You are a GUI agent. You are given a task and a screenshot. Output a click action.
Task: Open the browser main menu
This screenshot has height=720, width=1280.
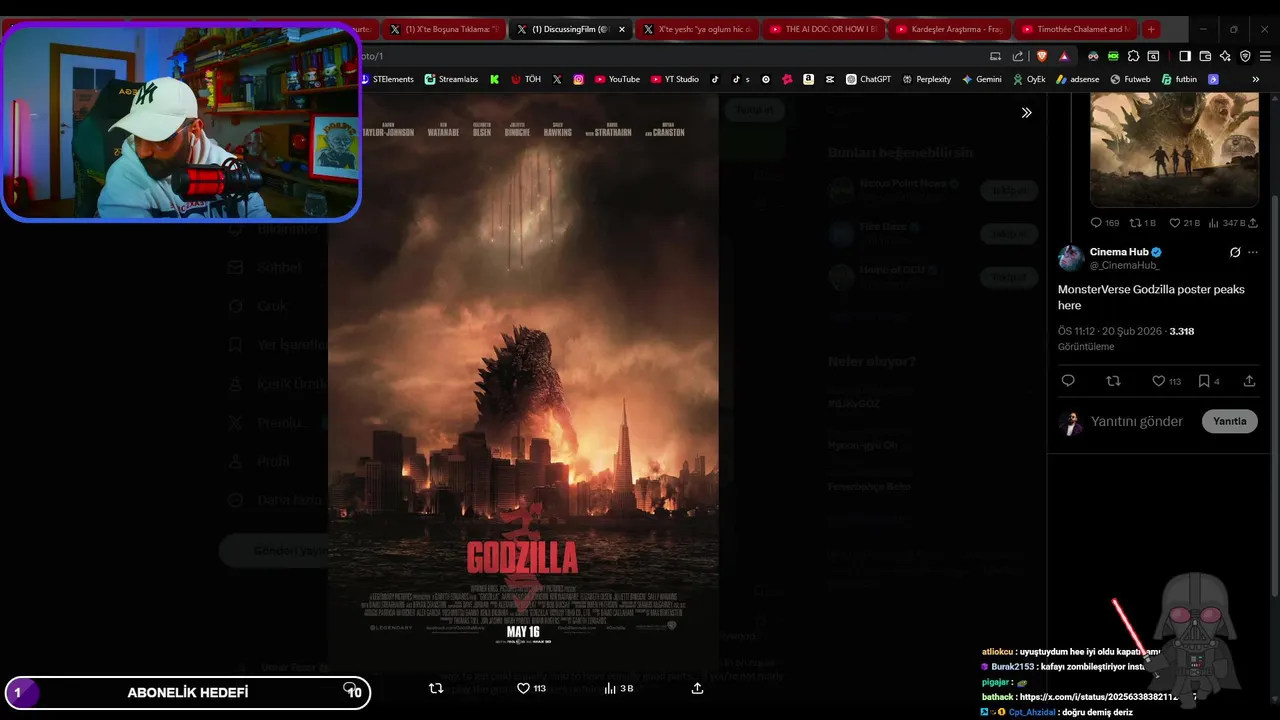(x=1265, y=56)
